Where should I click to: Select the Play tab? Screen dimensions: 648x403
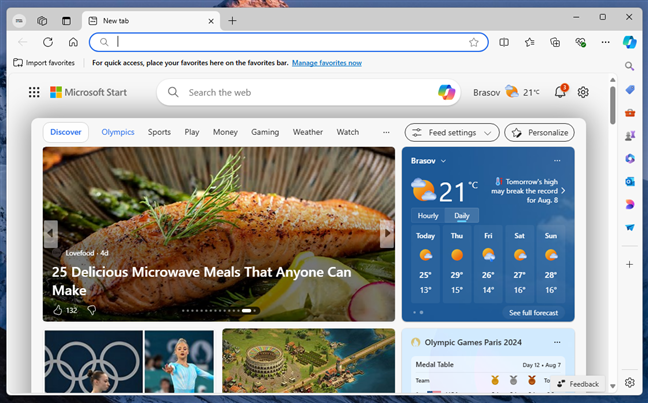(192, 132)
